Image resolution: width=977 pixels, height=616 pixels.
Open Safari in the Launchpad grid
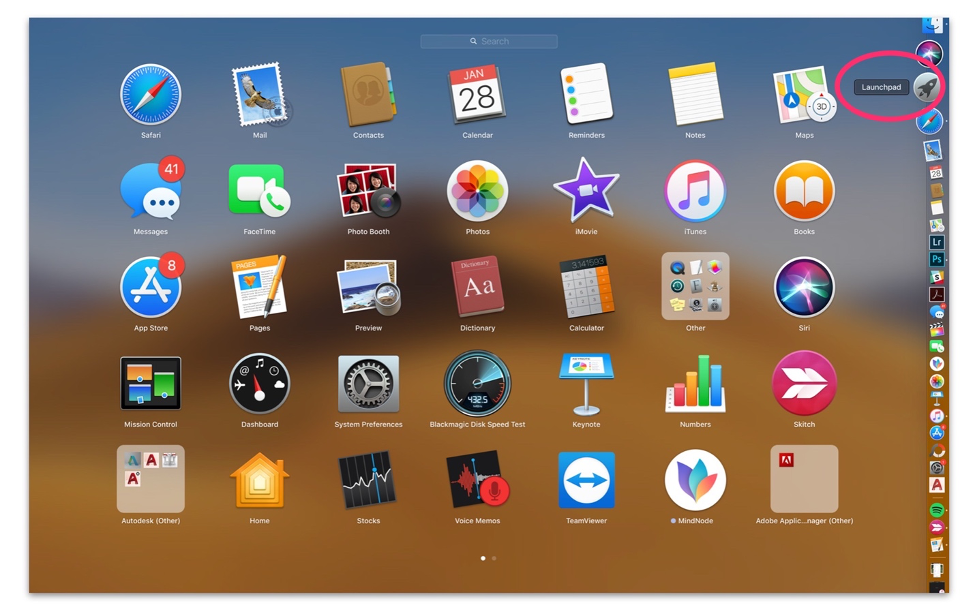pyautogui.click(x=150, y=95)
